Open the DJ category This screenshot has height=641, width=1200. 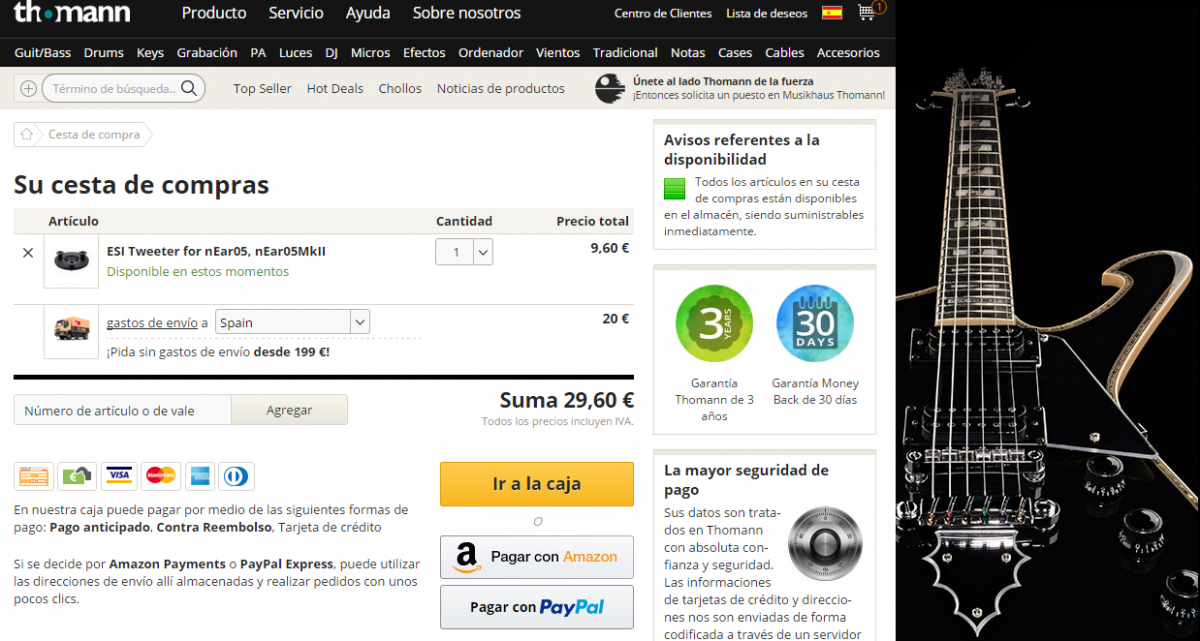pyautogui.click(x=332, y=53)
